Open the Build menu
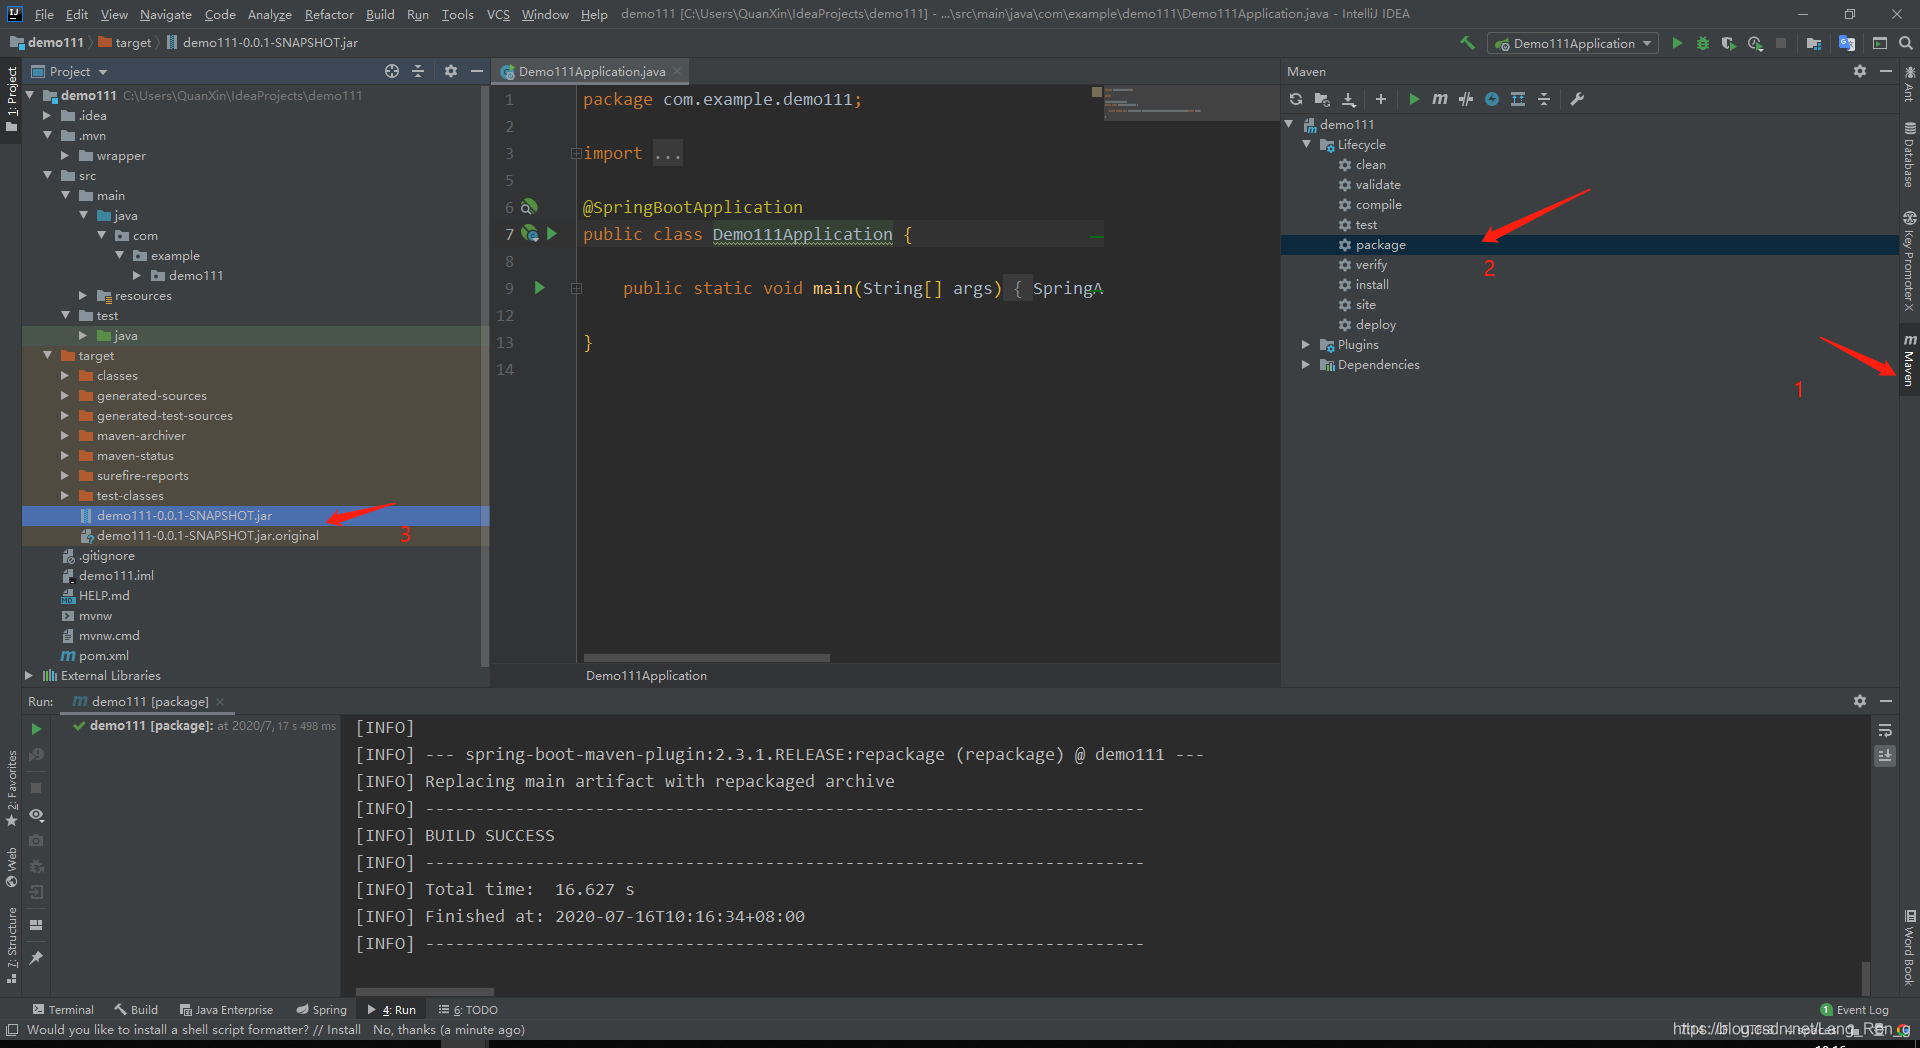This screenshot has height=1048, width=1920. (380, 14)
